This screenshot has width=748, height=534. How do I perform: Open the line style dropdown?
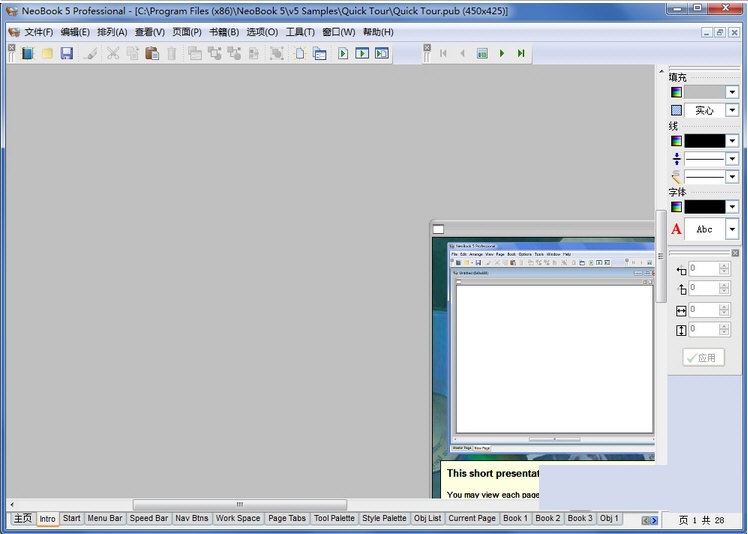coord(732,177)
